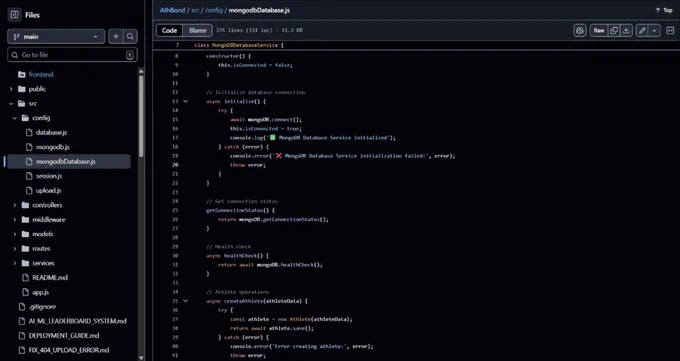
Task: Click the public folder icon
Action: 22,89
